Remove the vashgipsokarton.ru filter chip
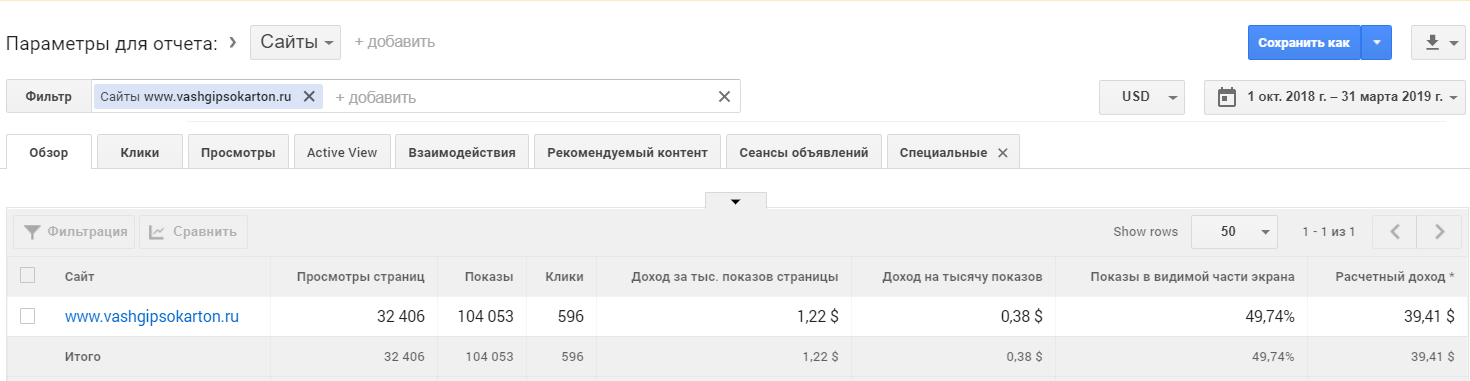 309,97
